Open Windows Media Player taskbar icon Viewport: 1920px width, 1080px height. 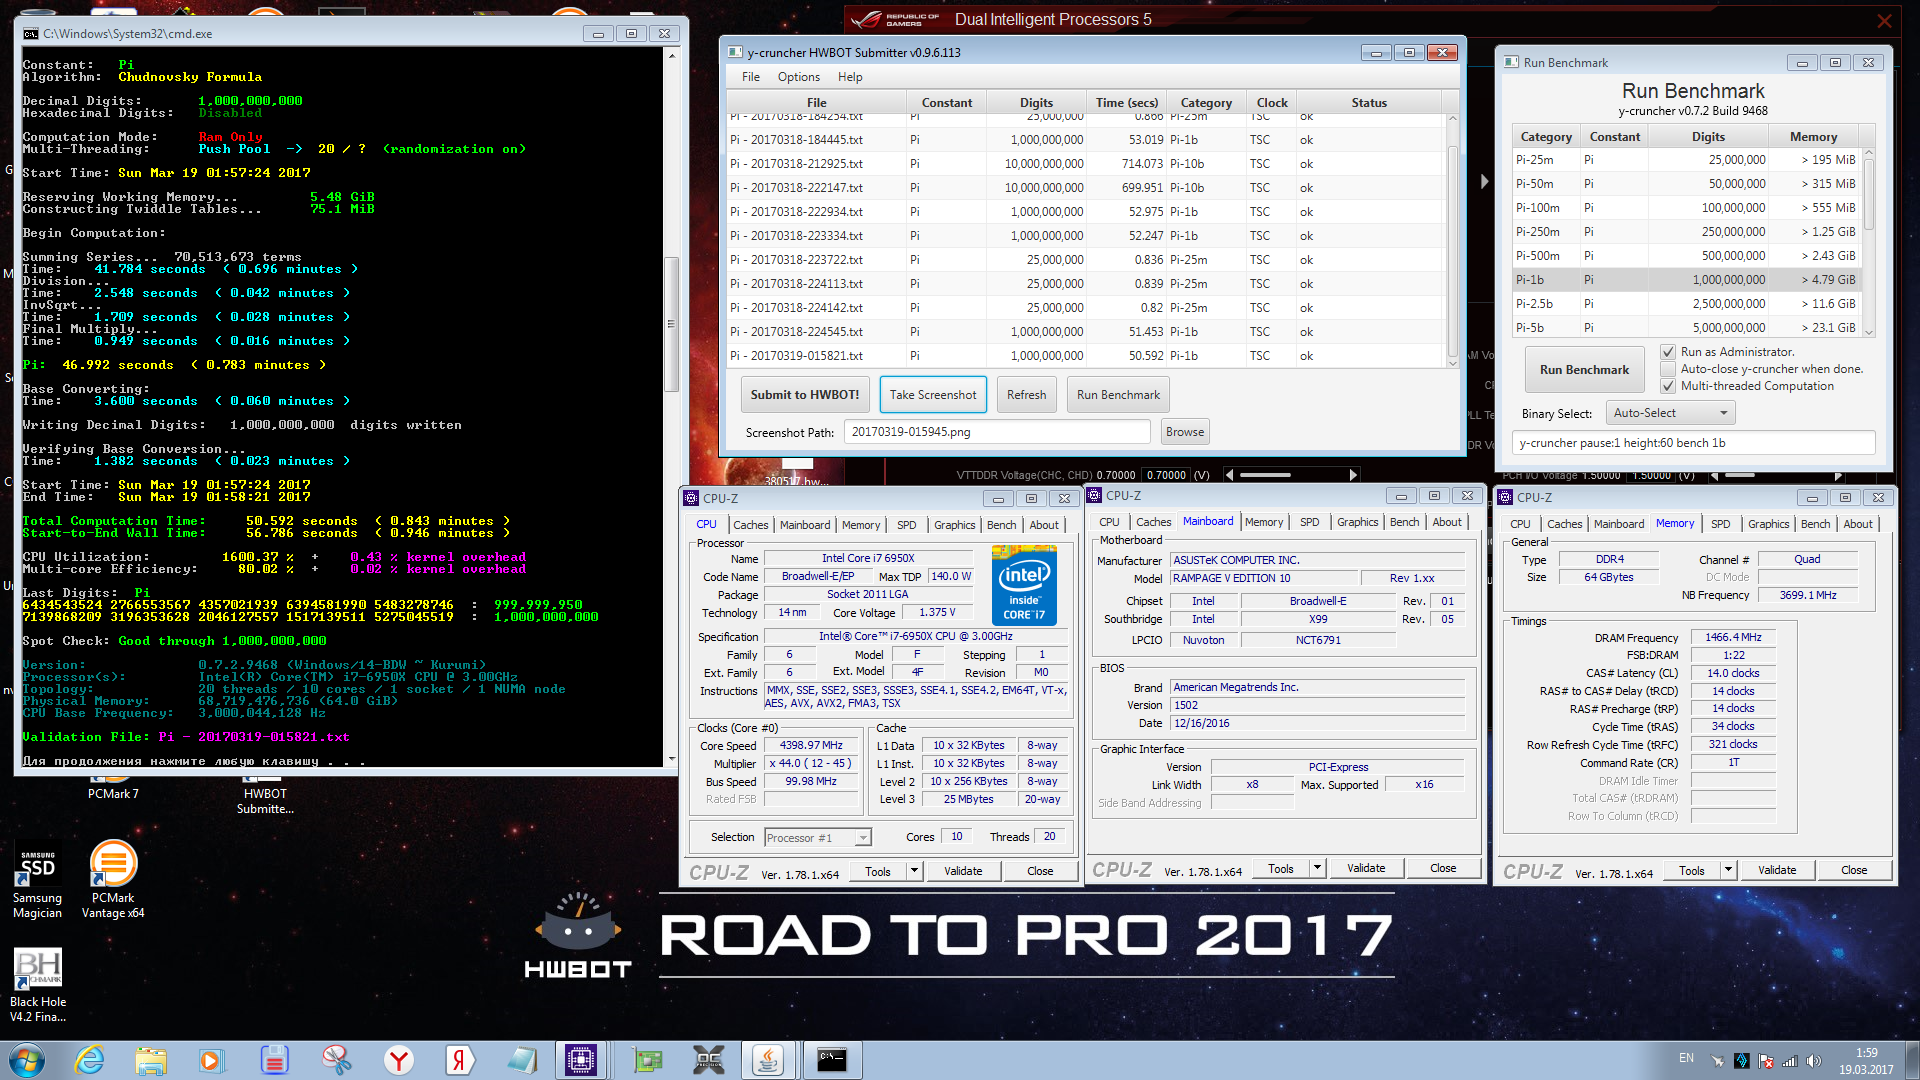[x=211, y=1060]
